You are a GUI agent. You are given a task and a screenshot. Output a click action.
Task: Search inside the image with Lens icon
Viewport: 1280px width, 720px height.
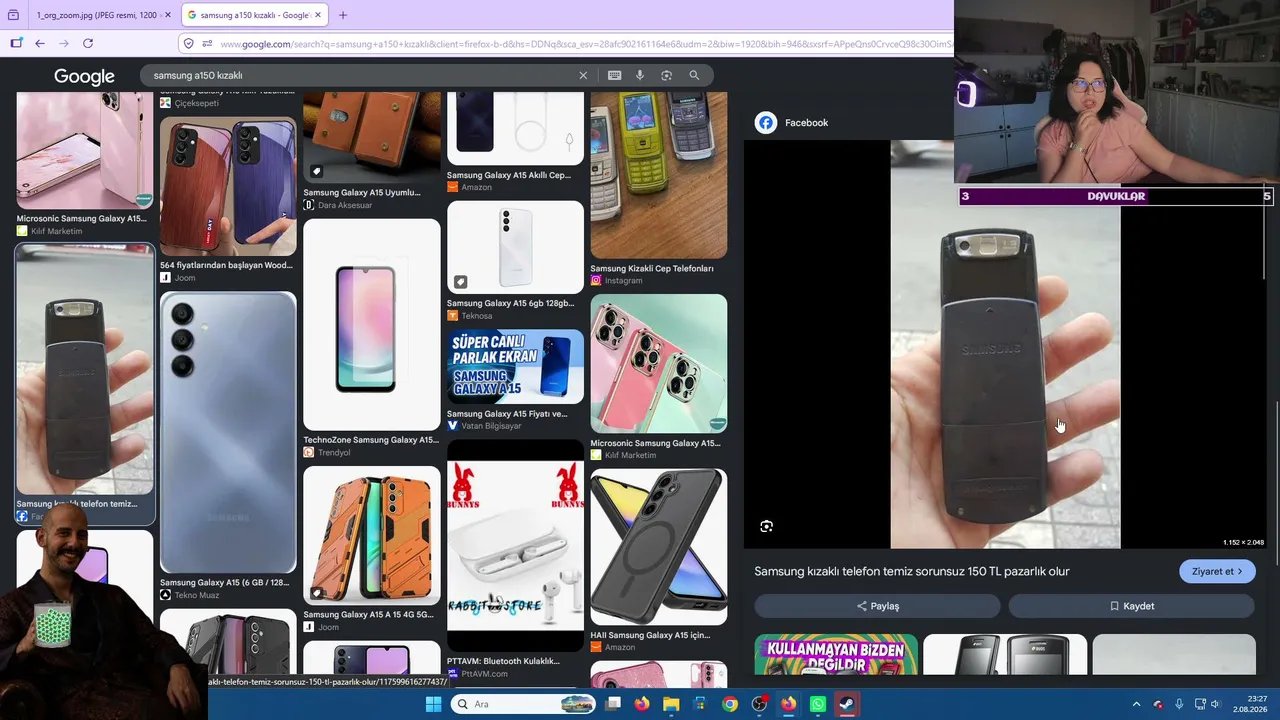(x=767, y=527)
